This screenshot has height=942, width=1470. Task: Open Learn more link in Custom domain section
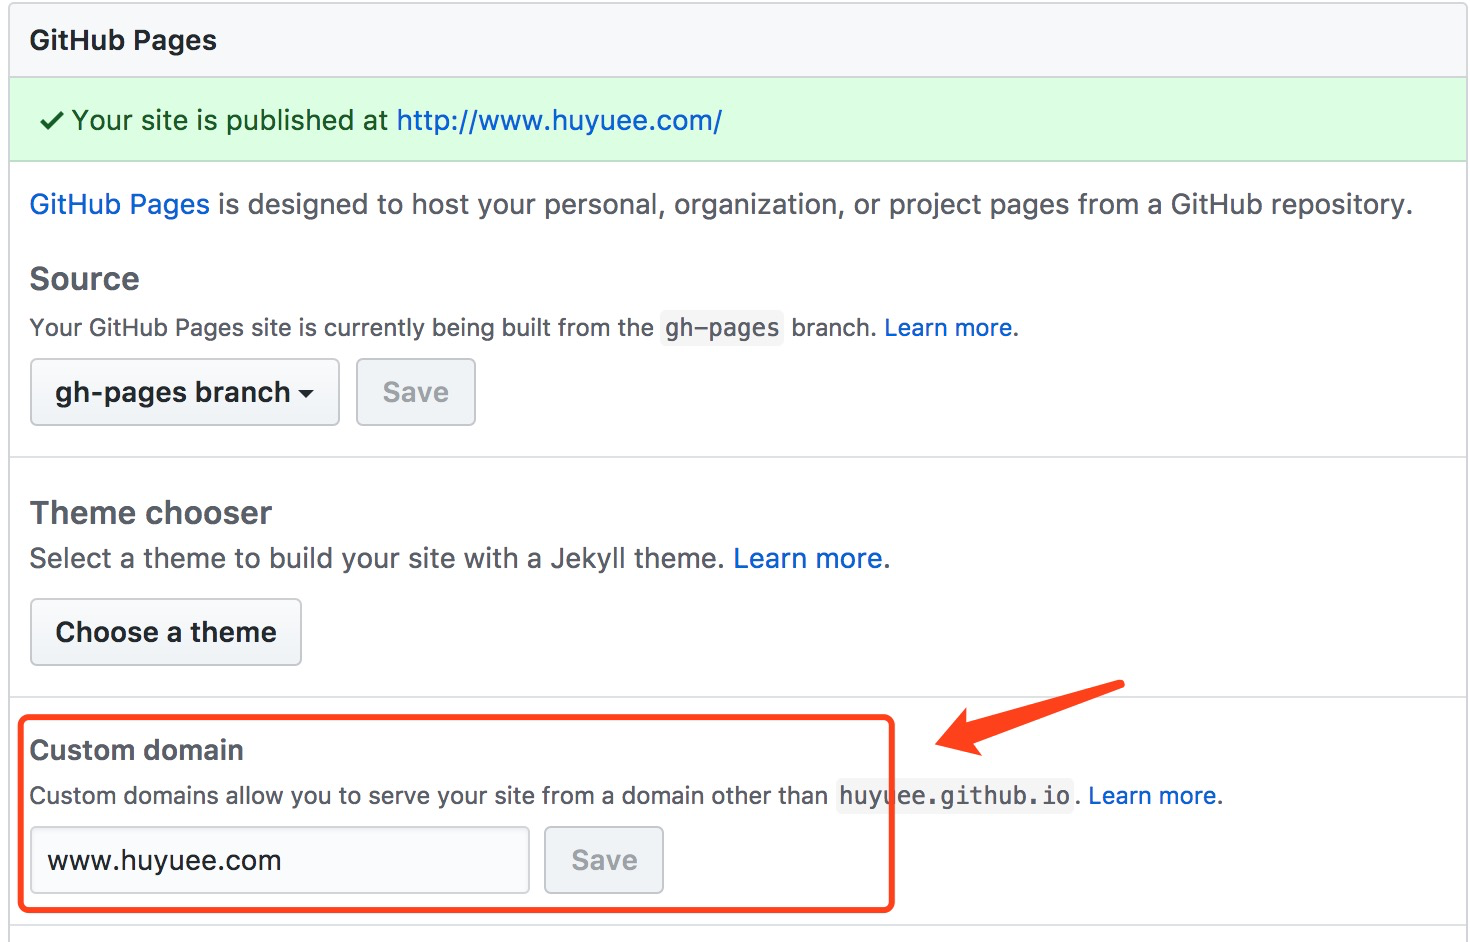(1153, 796)
